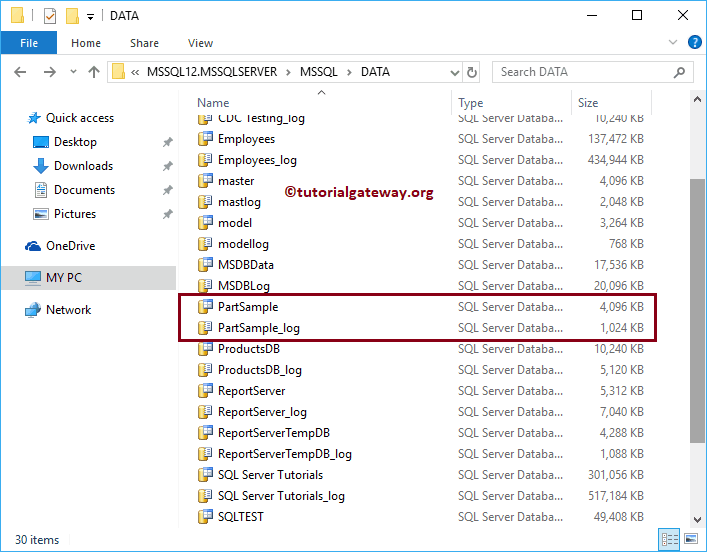Click the search magnifier icon
The height and width of the screenshot is (552, 707).
pos(679,72)
